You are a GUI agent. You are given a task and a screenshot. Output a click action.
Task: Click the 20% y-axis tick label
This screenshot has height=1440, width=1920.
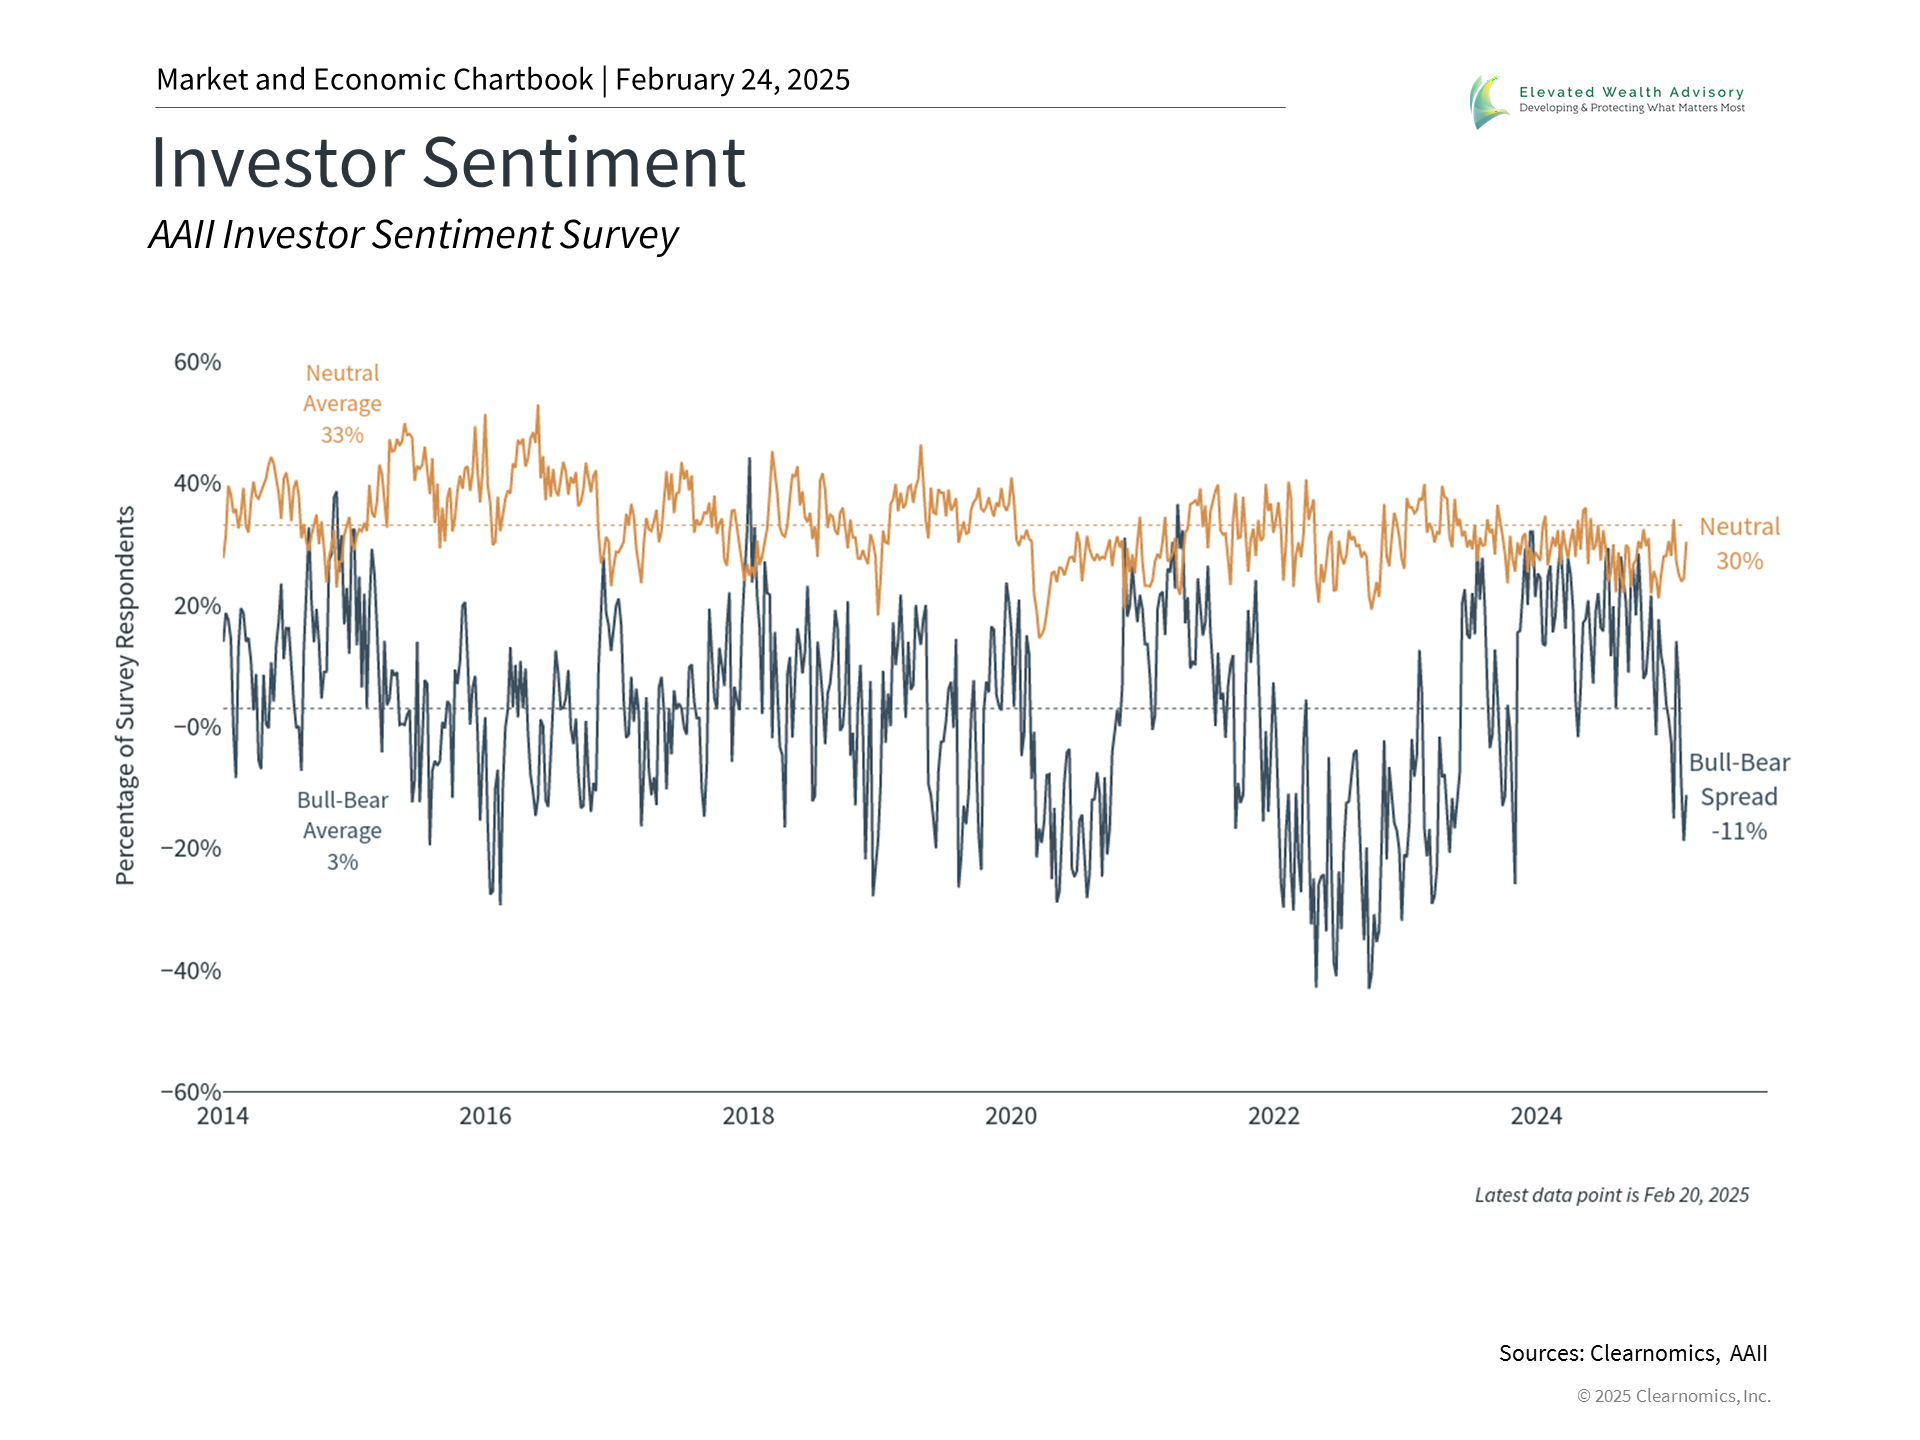tap(197, 606)
